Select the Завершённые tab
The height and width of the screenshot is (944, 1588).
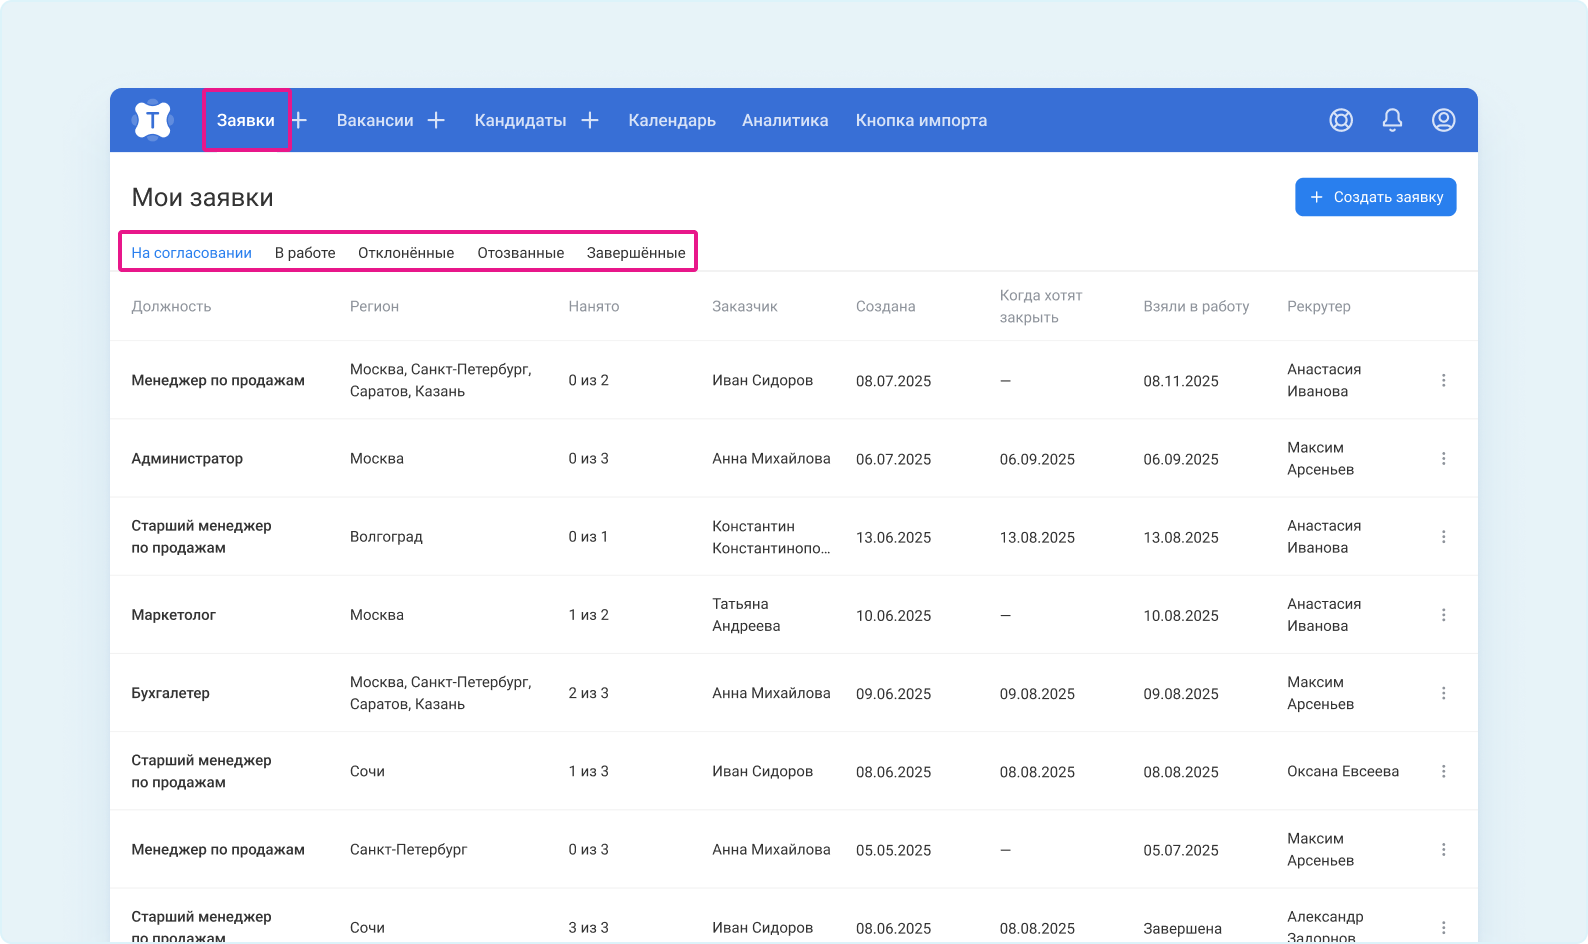636,253
